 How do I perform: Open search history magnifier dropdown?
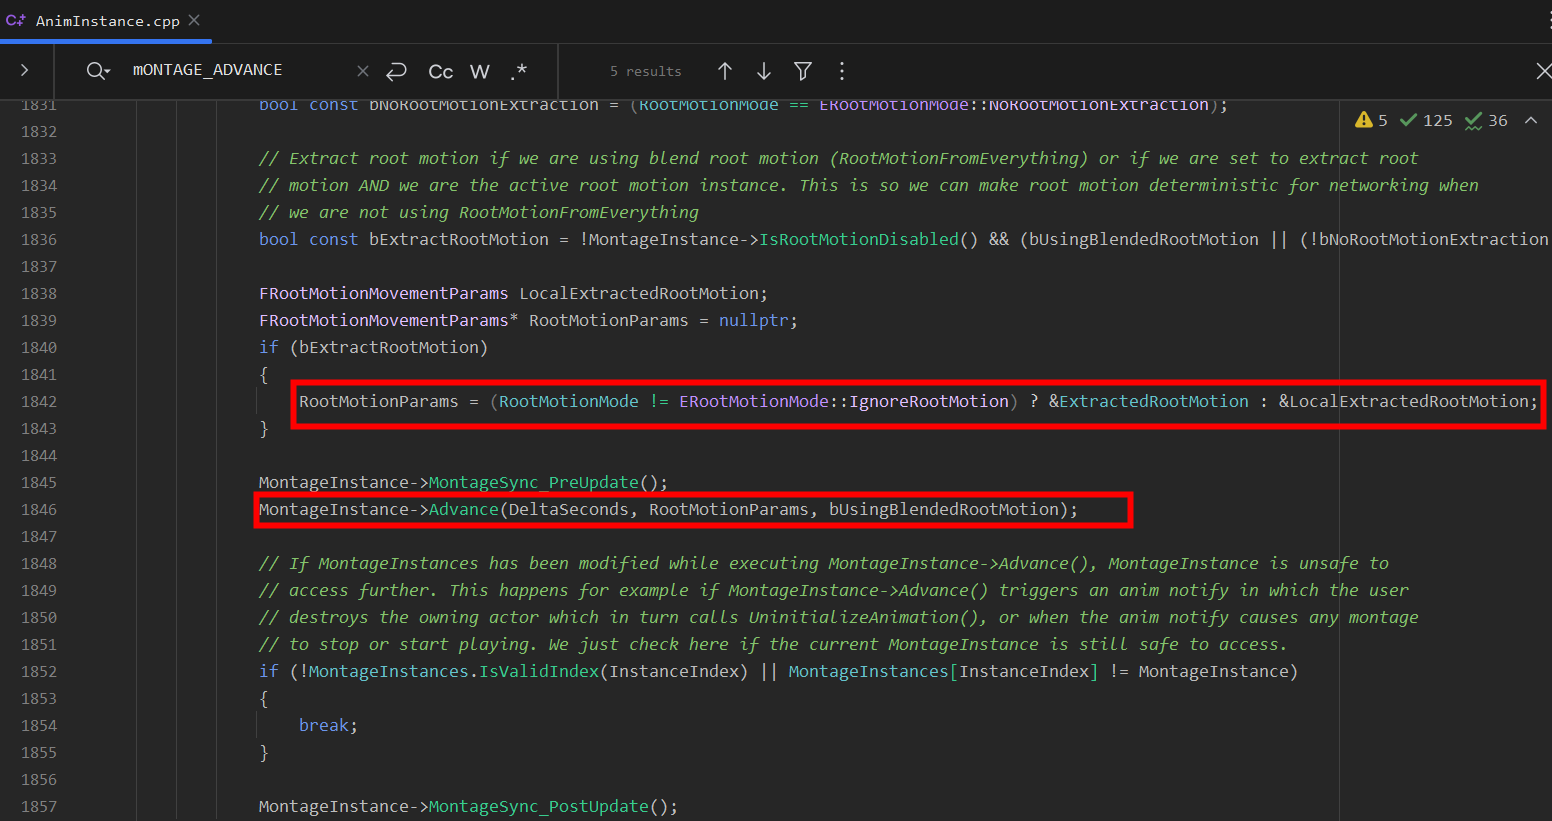(x=97, y=70)
